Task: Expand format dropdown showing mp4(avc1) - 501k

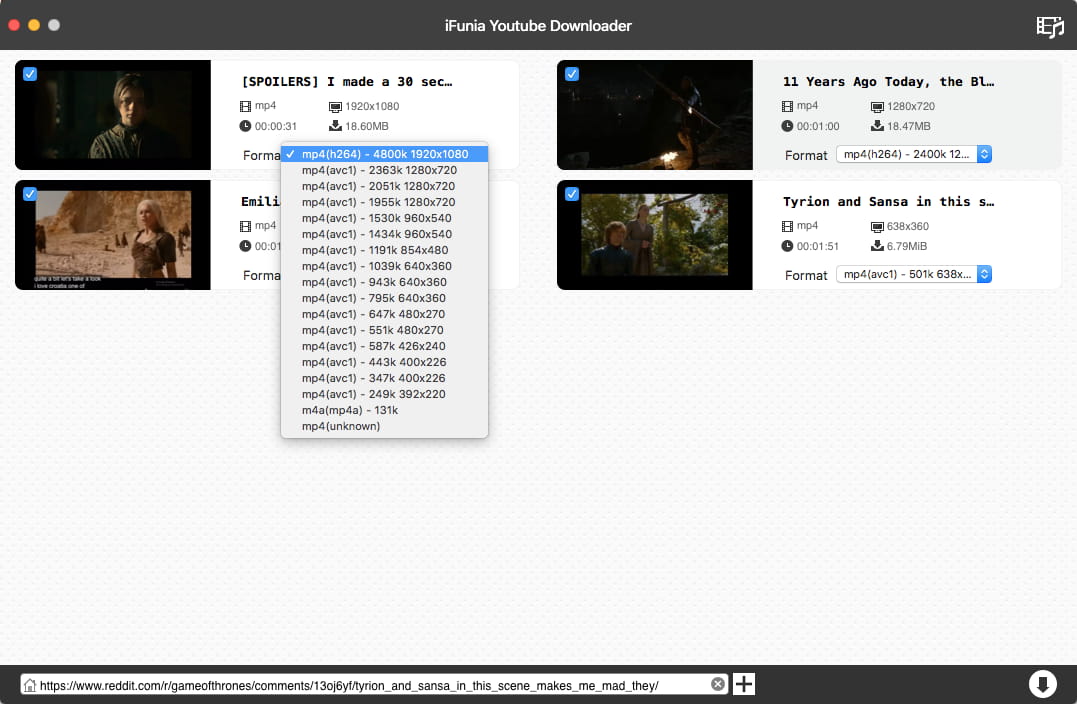Action: [914, 274]
